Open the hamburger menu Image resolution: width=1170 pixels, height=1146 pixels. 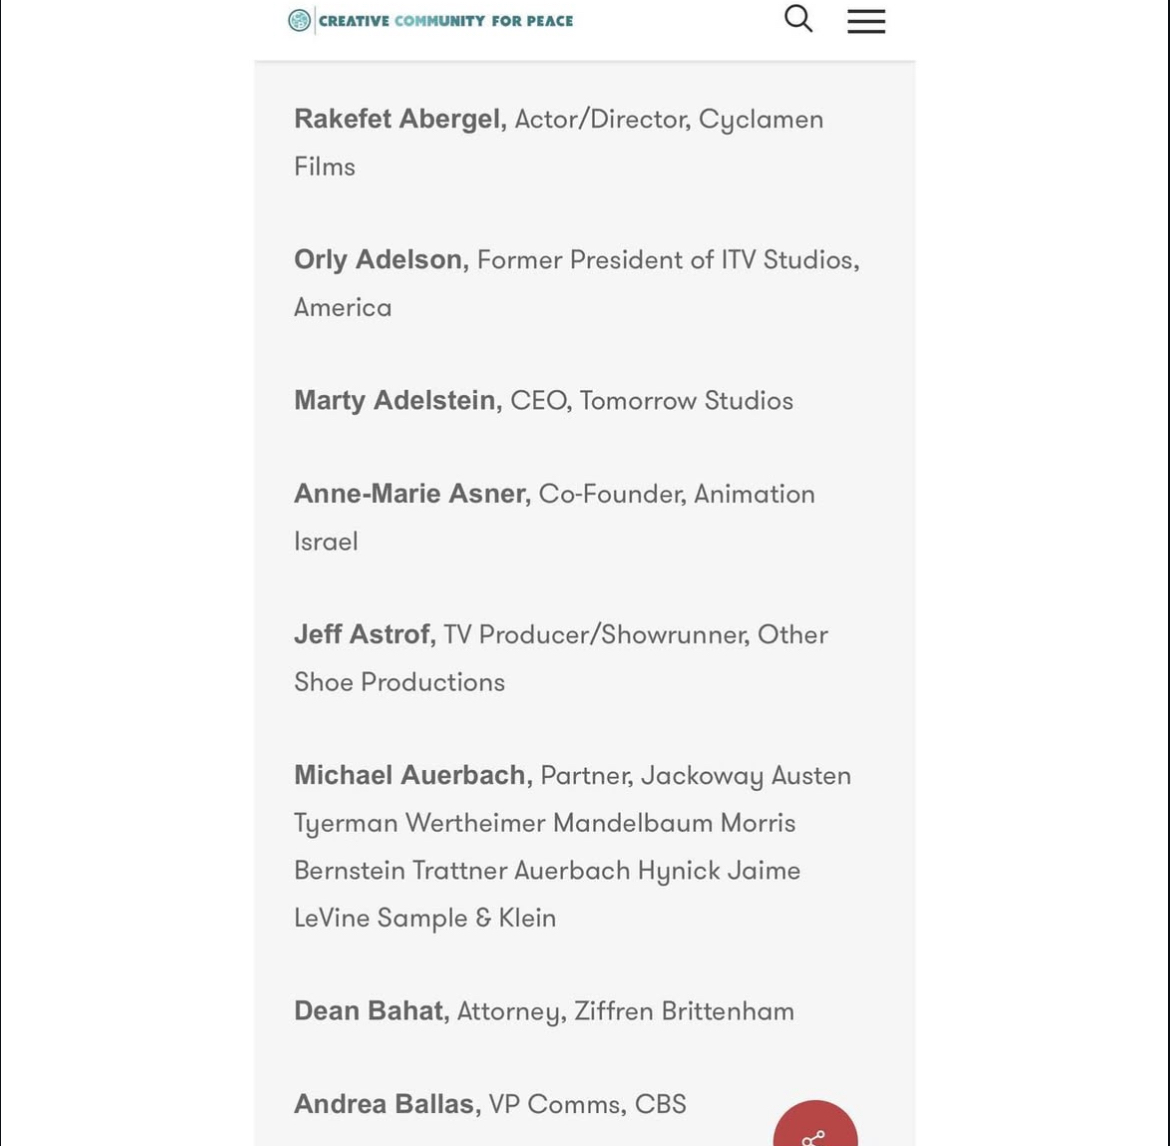coord(866,21)
